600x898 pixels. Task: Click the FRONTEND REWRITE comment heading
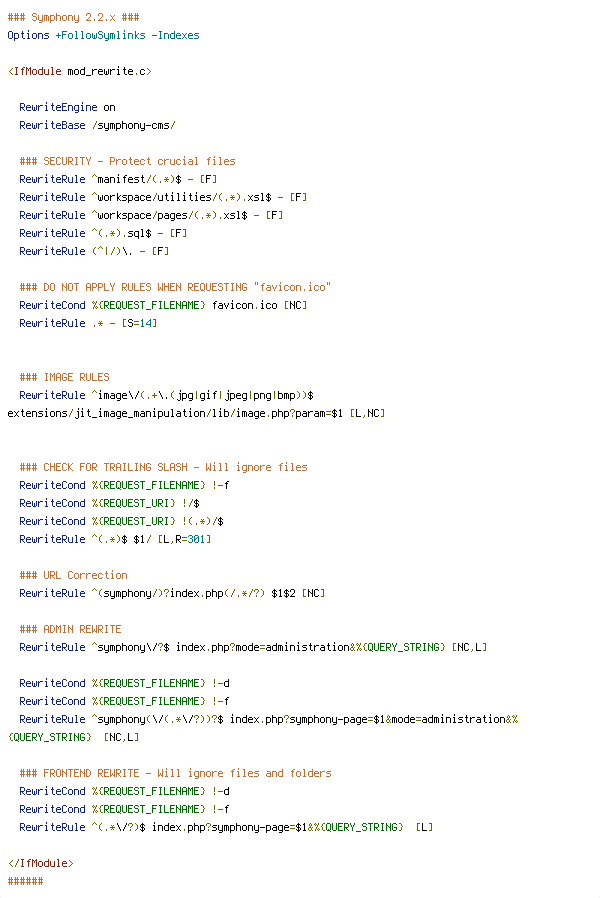[x=175, y=773]
